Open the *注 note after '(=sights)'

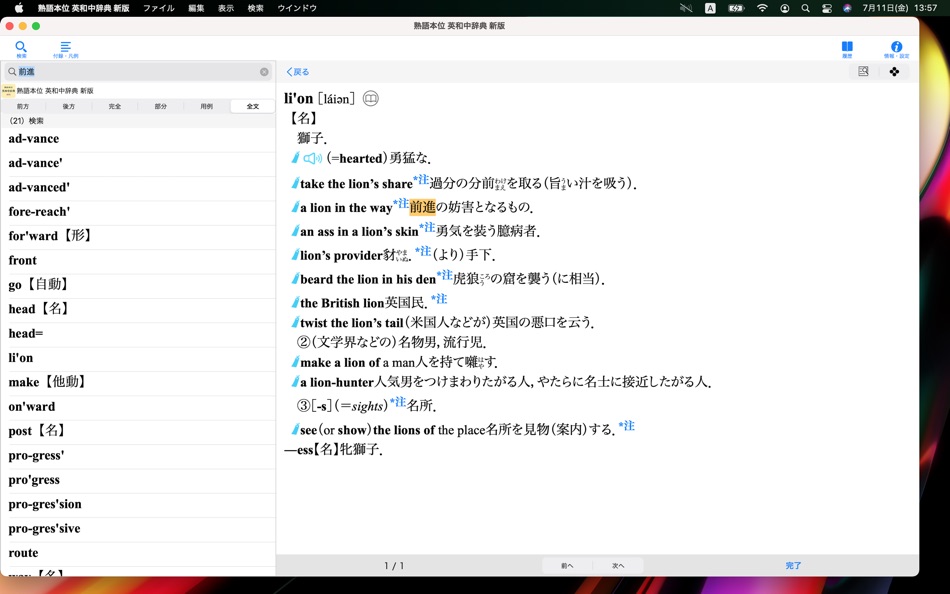[398, 402]
